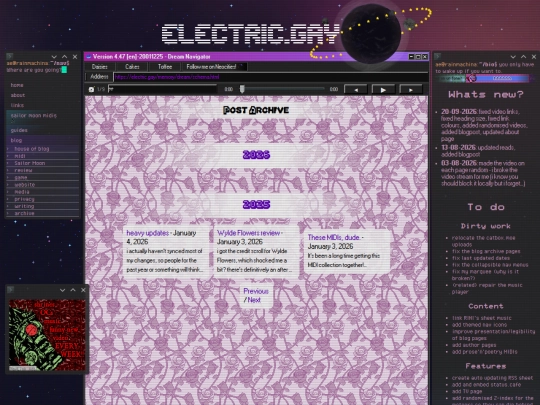Click the 2026 year heading
540x405 pixels.
[x=256, y=155]
